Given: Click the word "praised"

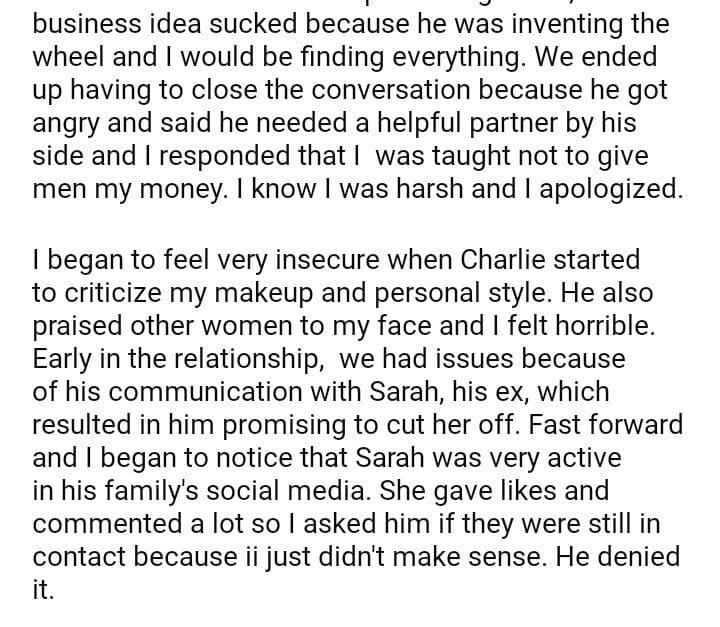Looking at the screenshot, I should click(78, 326).
